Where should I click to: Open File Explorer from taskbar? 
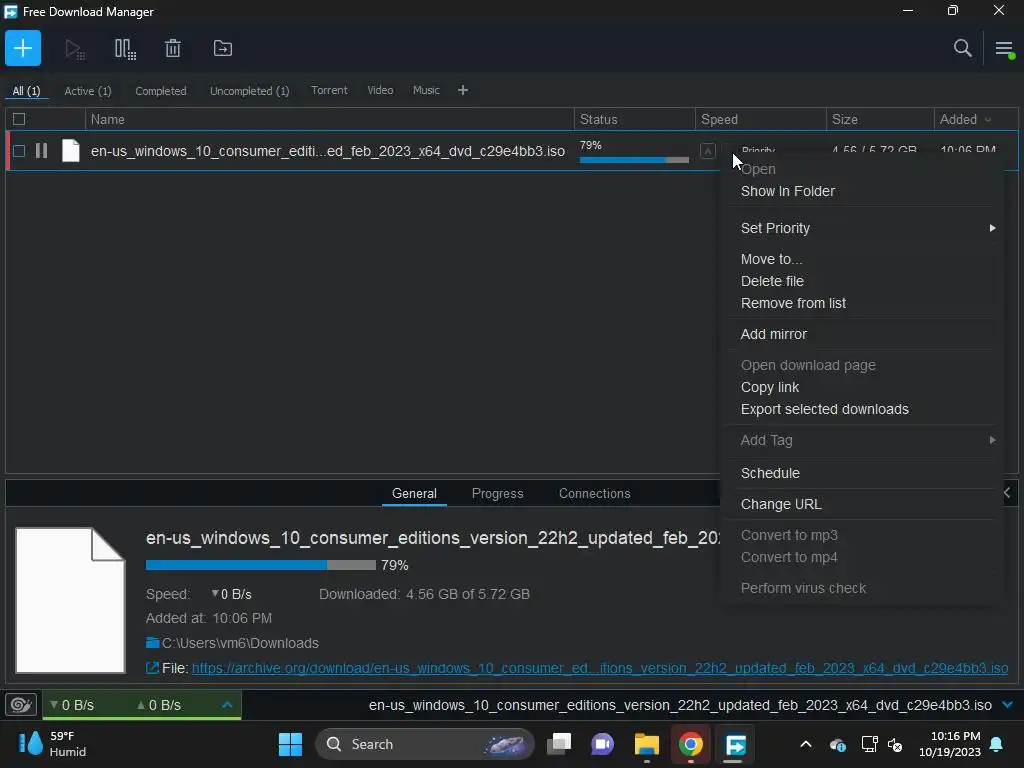(647, 744)
